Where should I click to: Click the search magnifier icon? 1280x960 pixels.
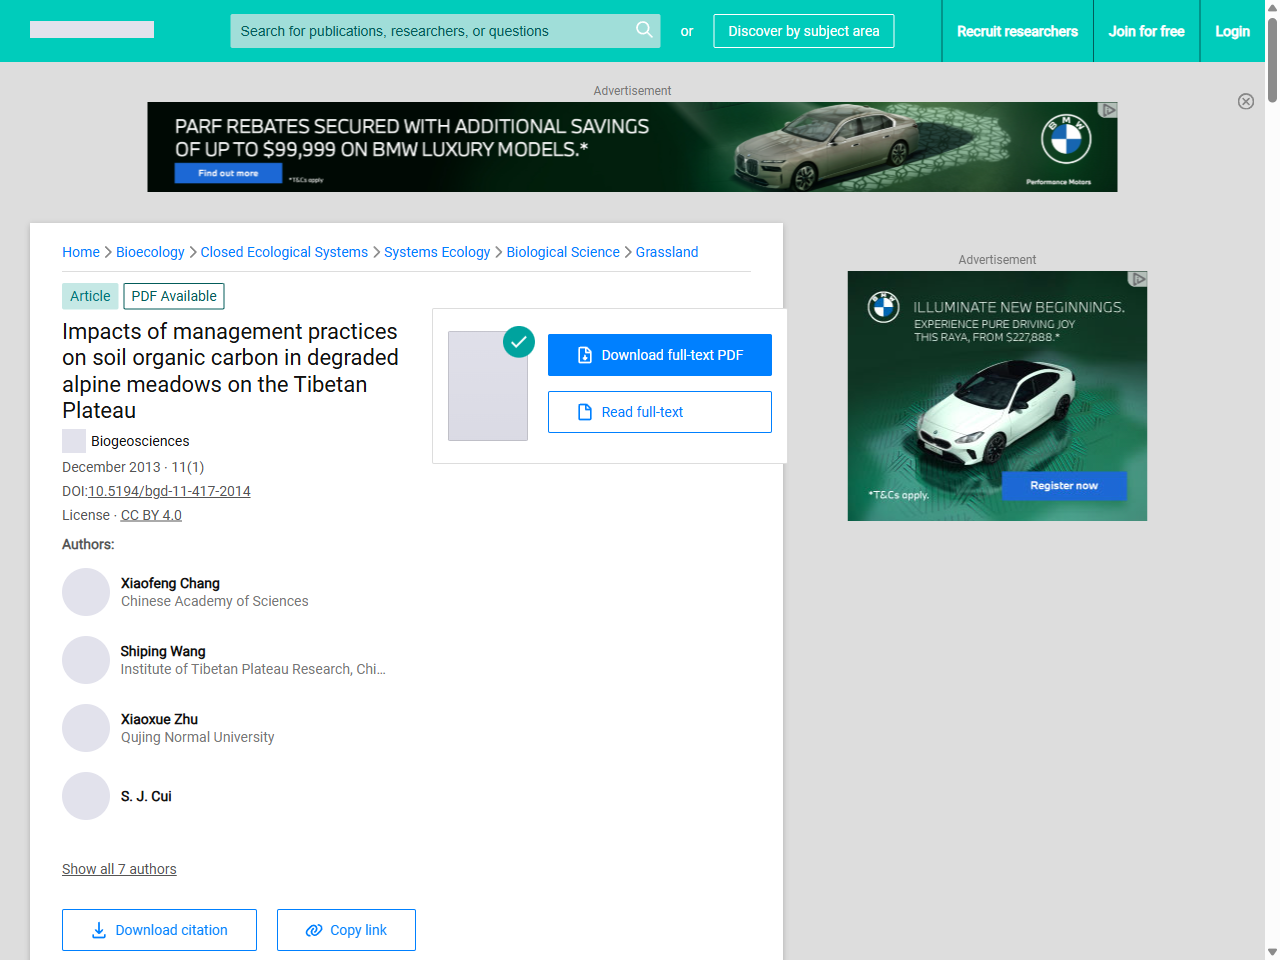644,30
